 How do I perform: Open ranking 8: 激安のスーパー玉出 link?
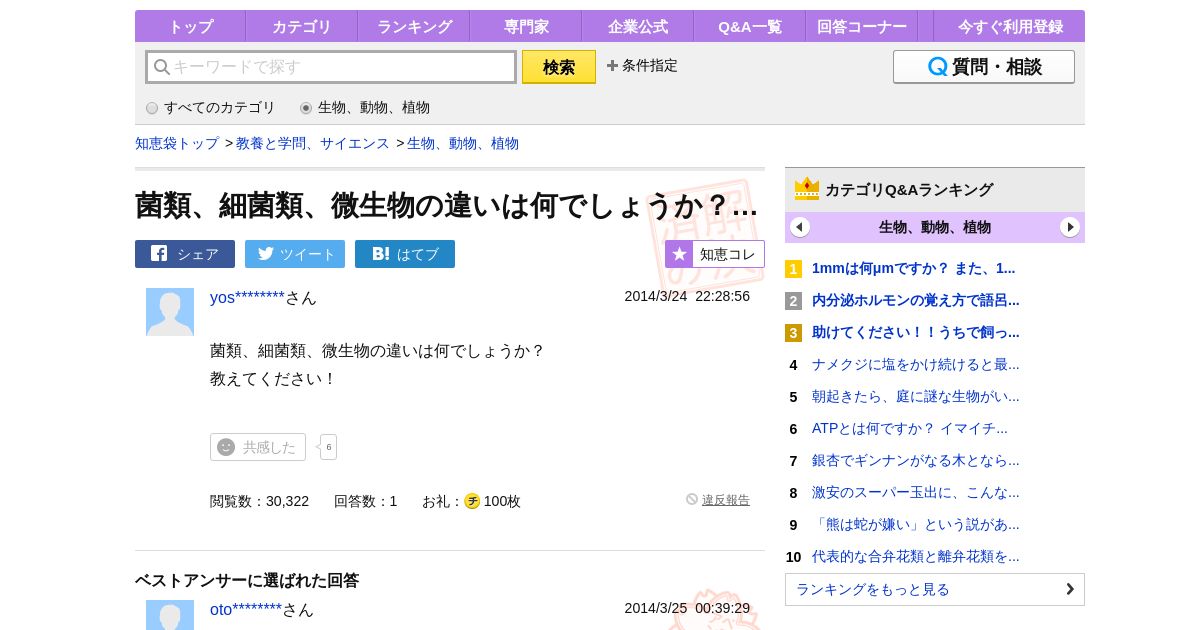click(x=916, y=492)
